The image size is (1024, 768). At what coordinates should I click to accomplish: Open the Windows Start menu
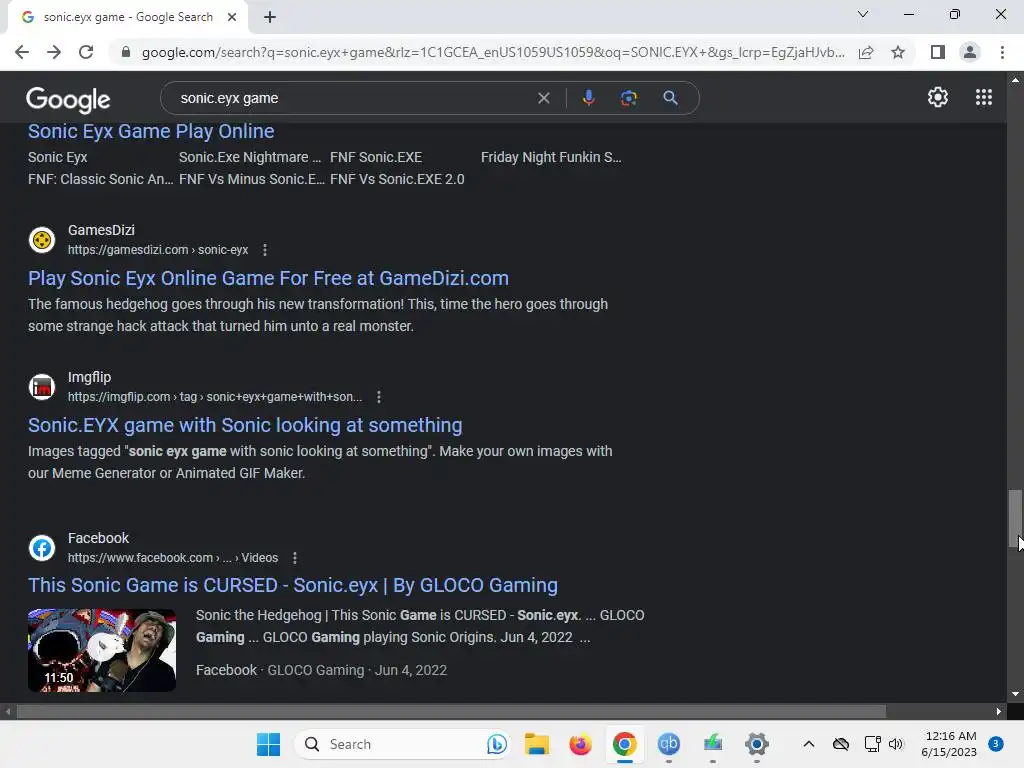tap(268, 744)
